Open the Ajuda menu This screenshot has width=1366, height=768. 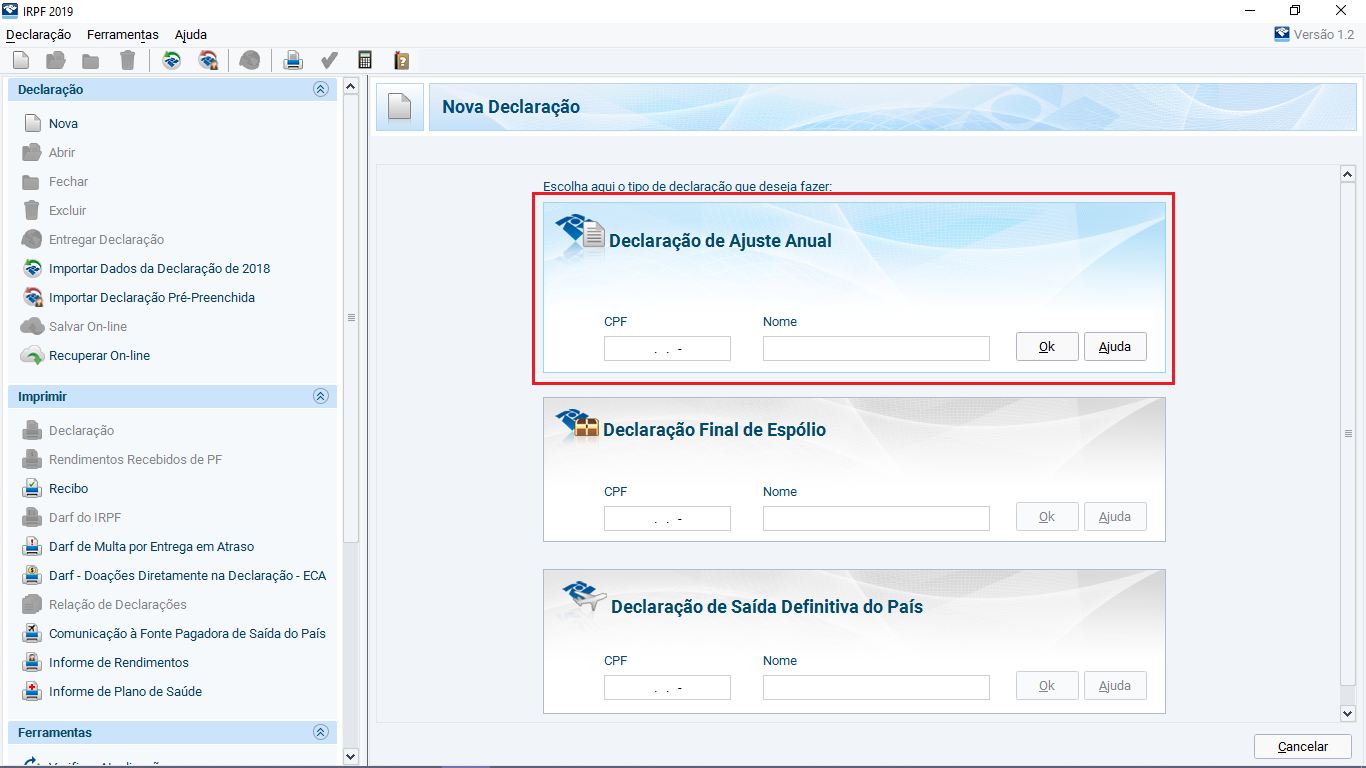[190, 34]
